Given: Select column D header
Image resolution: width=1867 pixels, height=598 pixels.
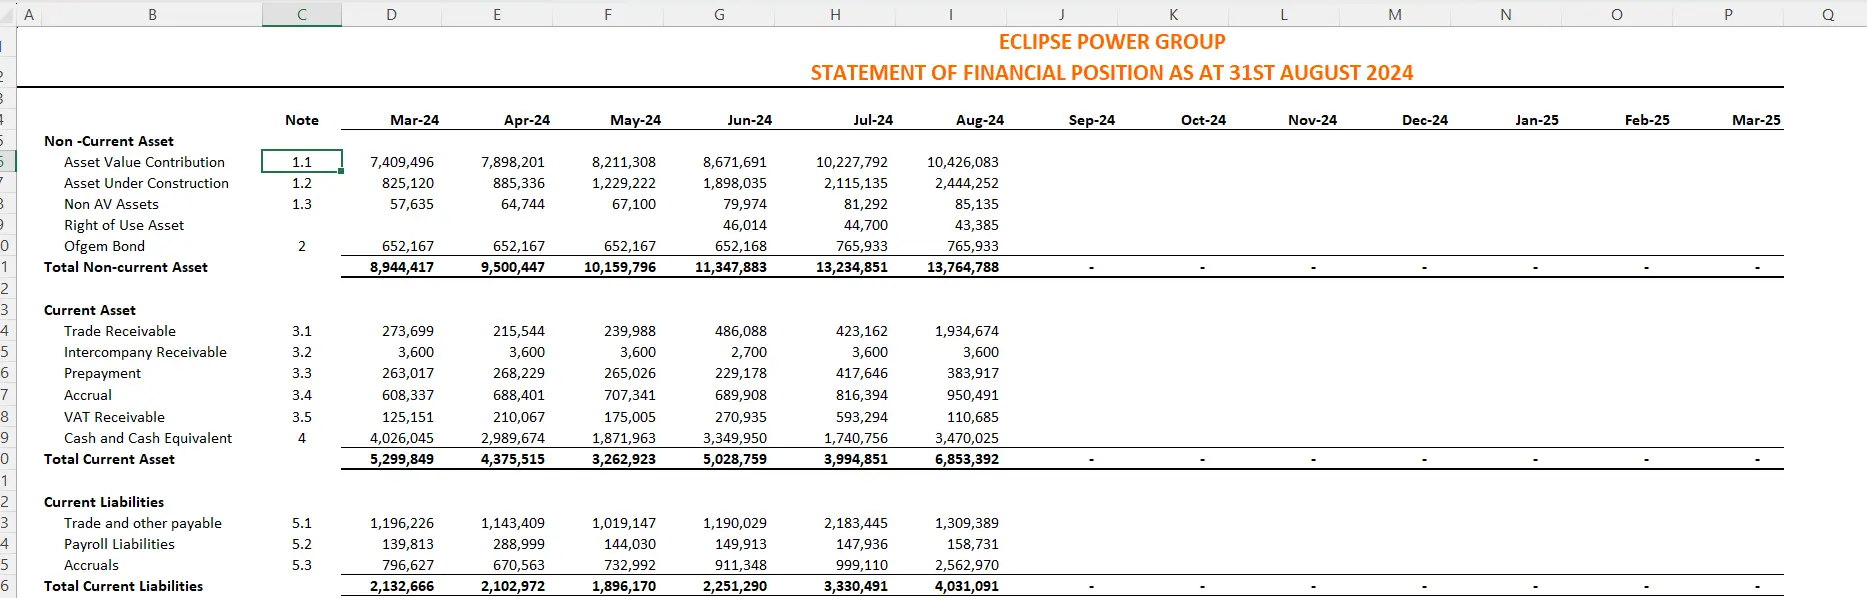Looking at the screenshot, I should [392, 14].
